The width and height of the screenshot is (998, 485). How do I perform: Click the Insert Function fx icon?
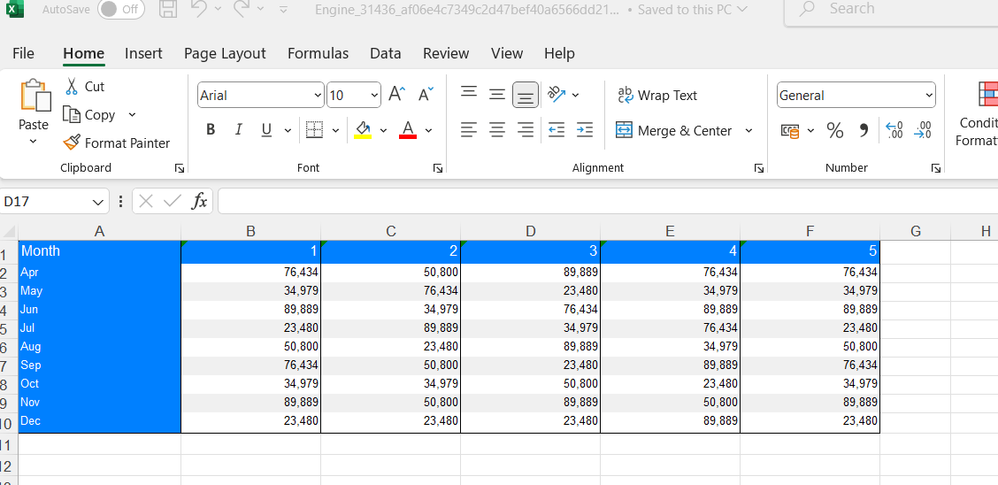tap(200, 202)
